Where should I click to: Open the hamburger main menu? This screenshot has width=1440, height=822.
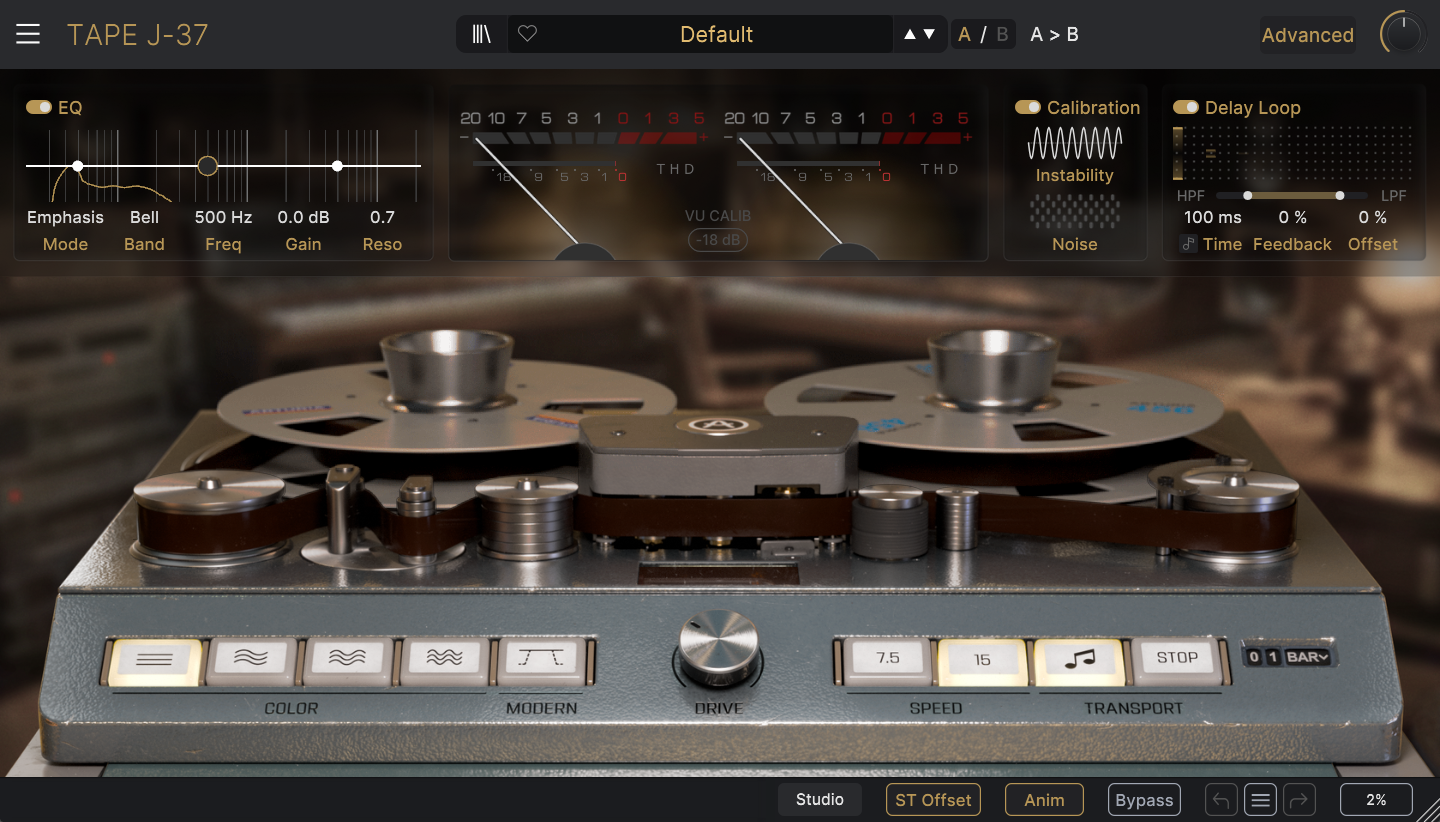click(x=28, y=35)
